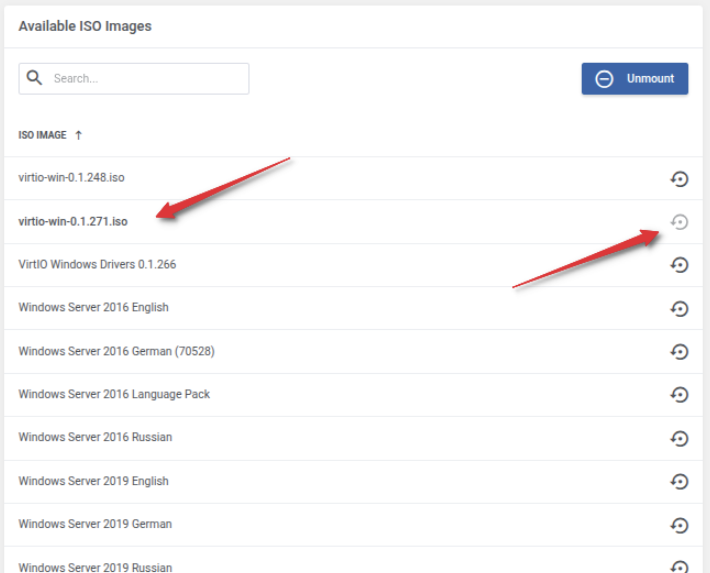The image size is (710, 573).
Task: Click the Available ISO Images heading
Action: (85, 26)
